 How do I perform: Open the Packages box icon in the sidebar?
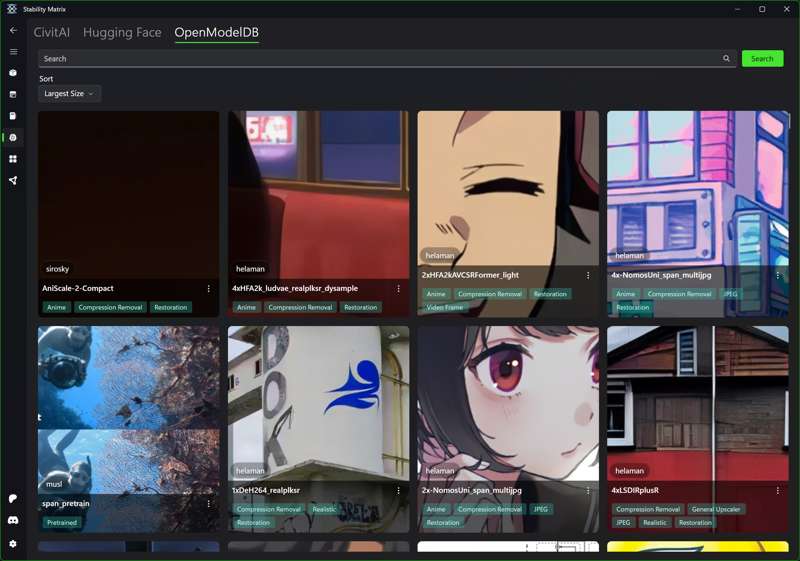click(13, 73)
